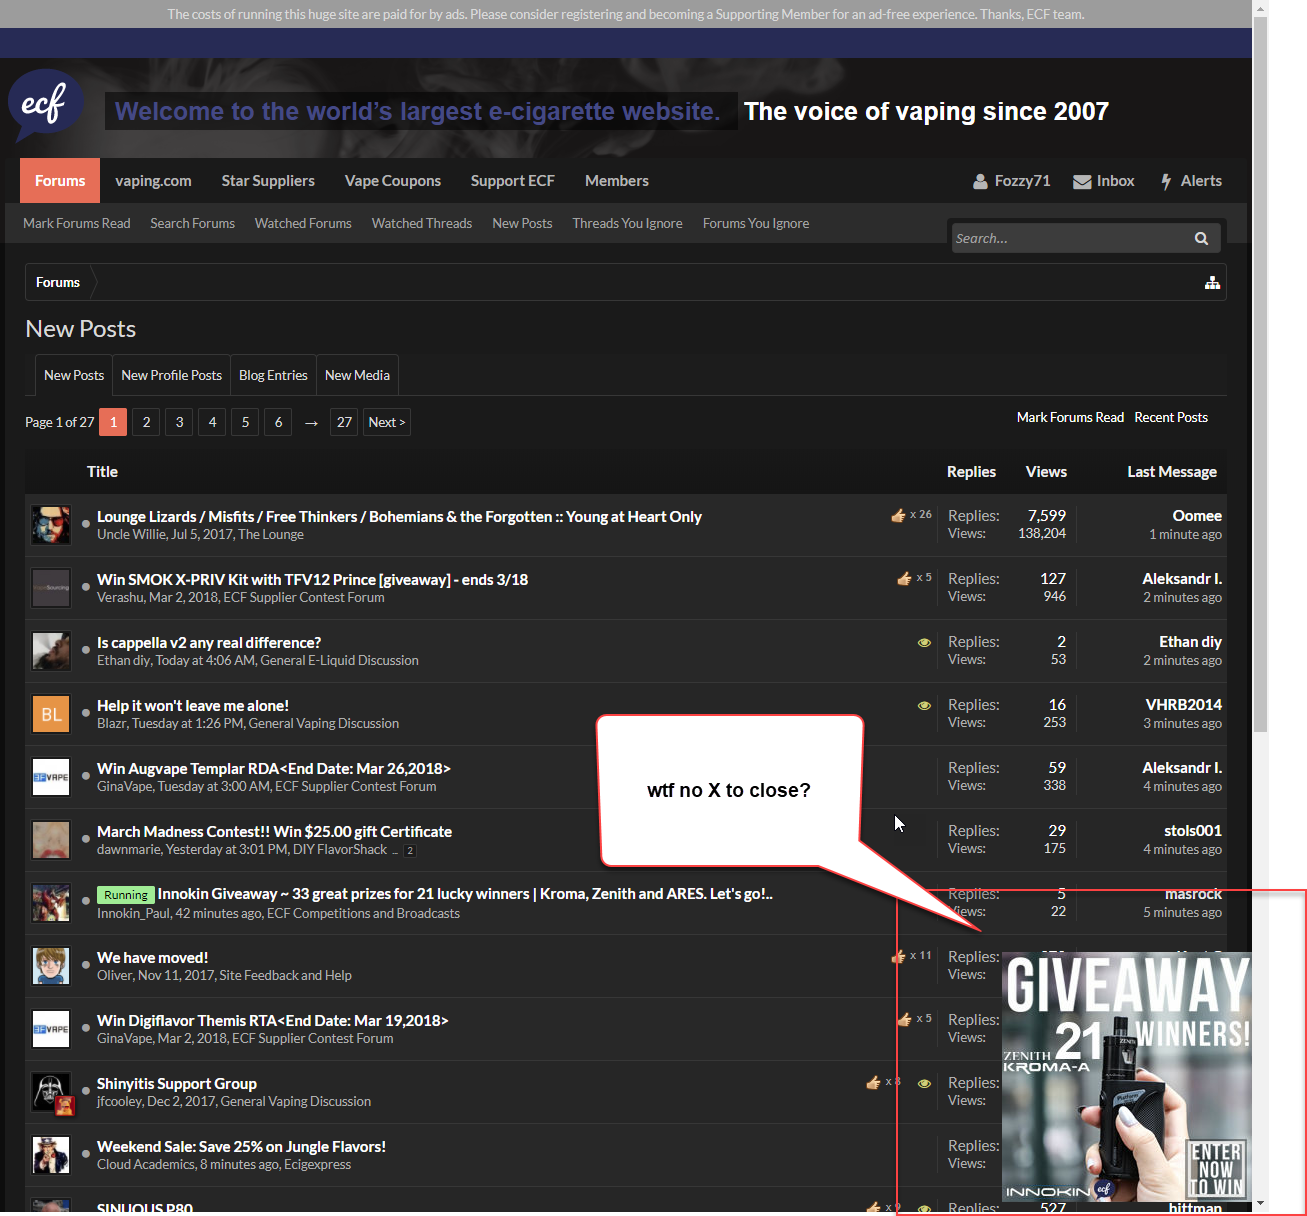Go to page 2 of results
The height and width of the screenshot is (1216, 1307).
146,422
